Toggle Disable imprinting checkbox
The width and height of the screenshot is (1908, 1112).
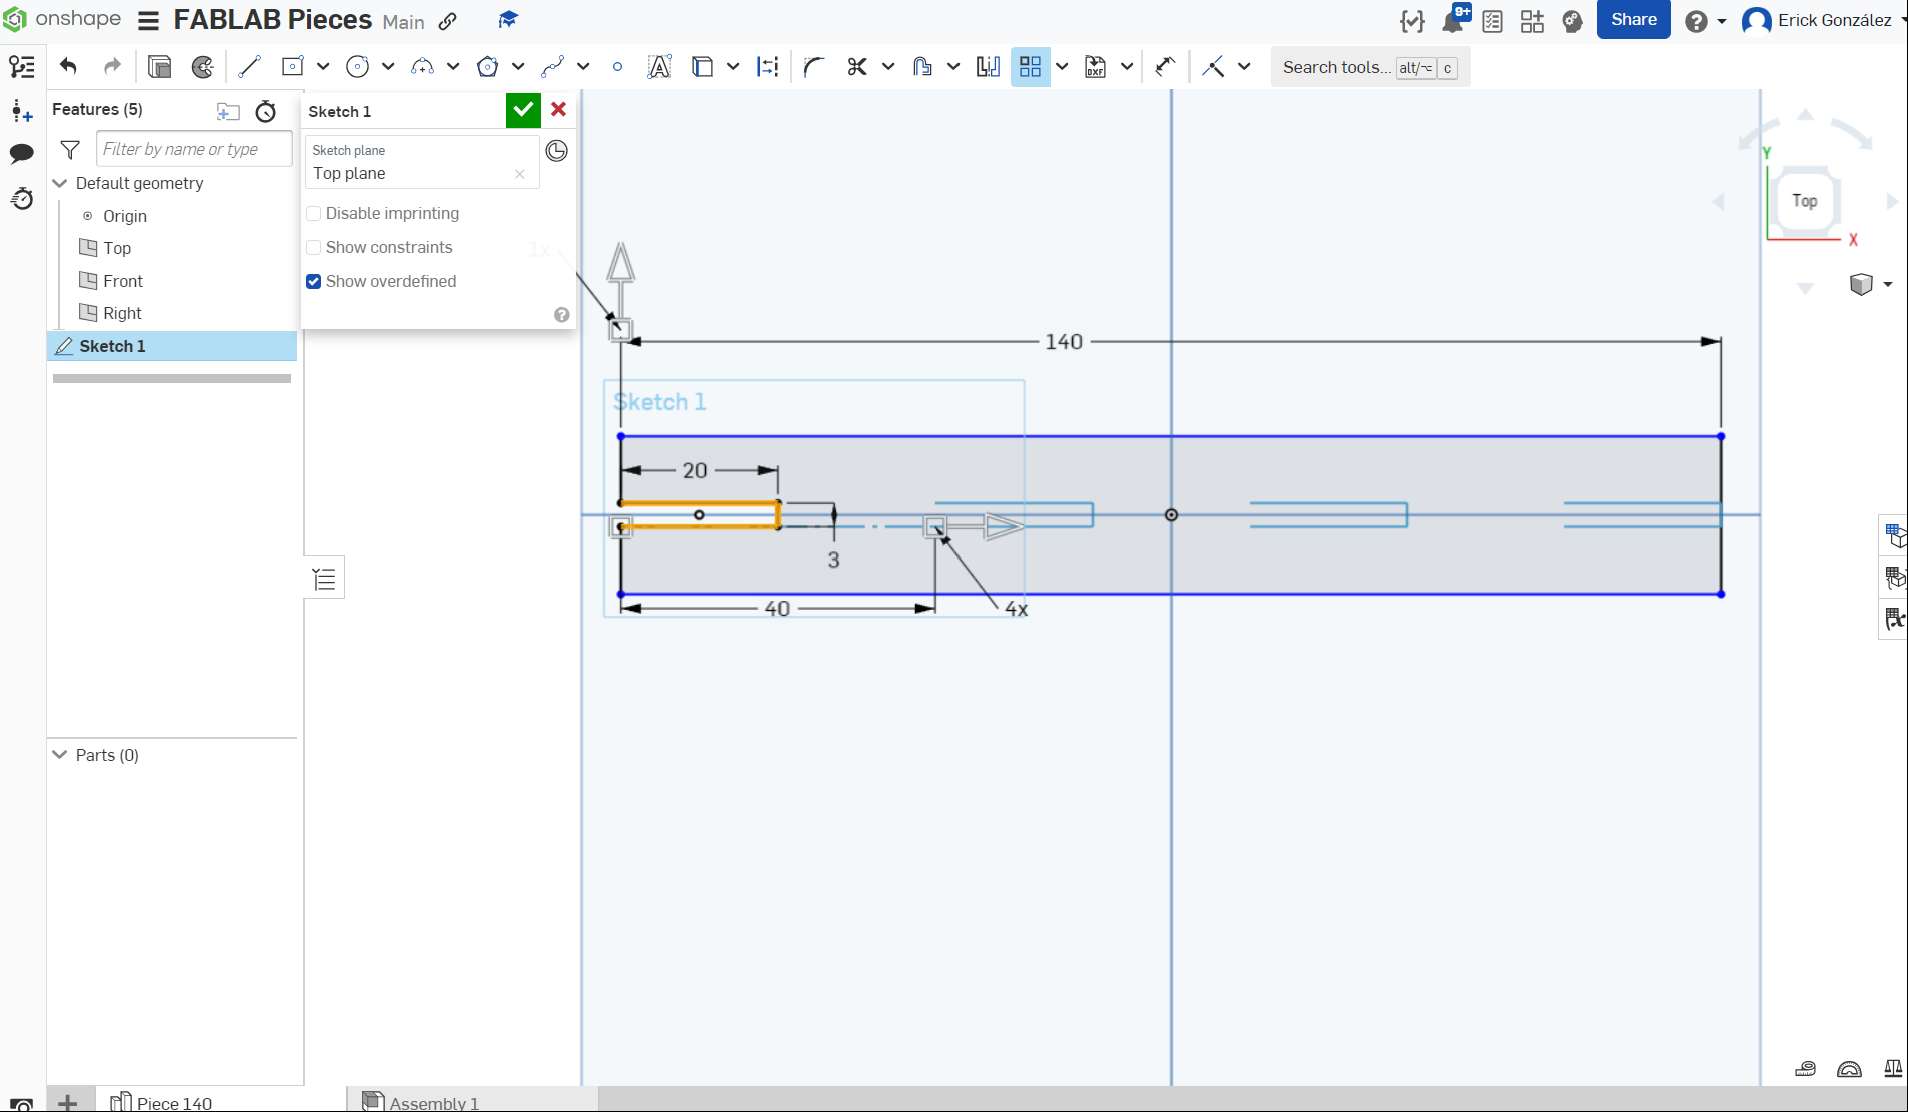click(314, 213)
